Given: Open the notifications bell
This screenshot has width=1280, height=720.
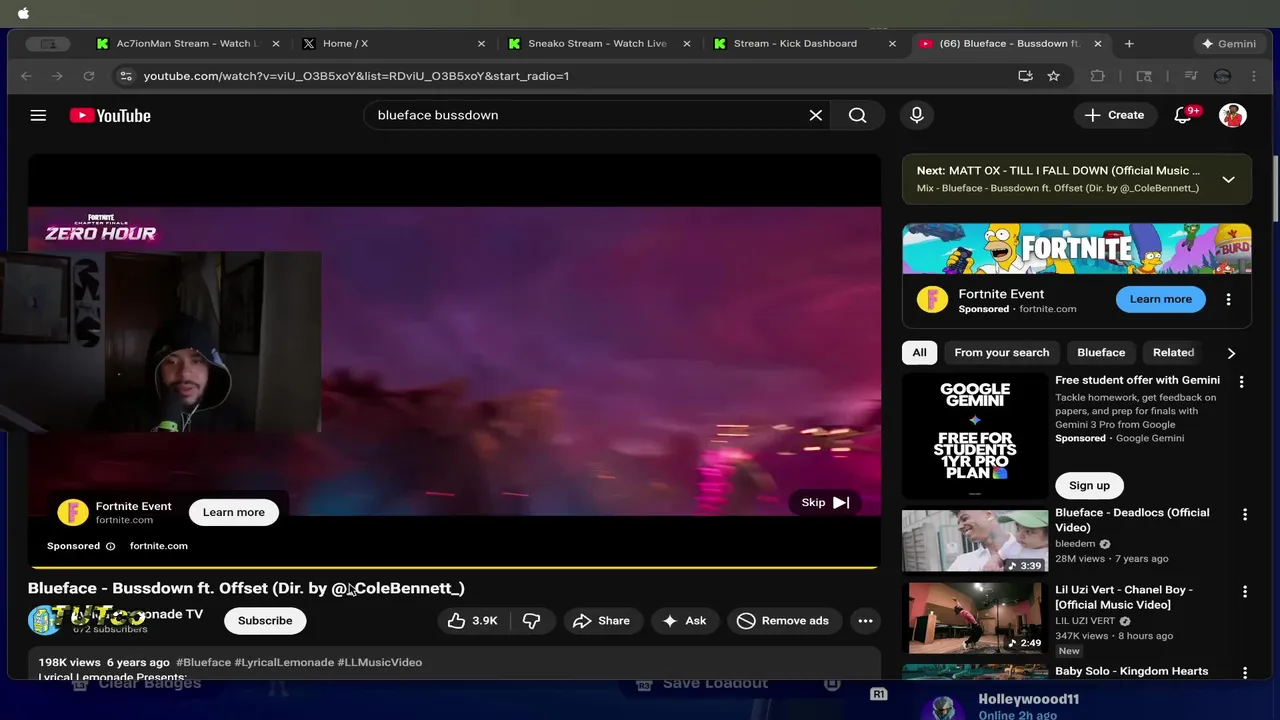Looking at the screenshot, I should pos(1183,115).
